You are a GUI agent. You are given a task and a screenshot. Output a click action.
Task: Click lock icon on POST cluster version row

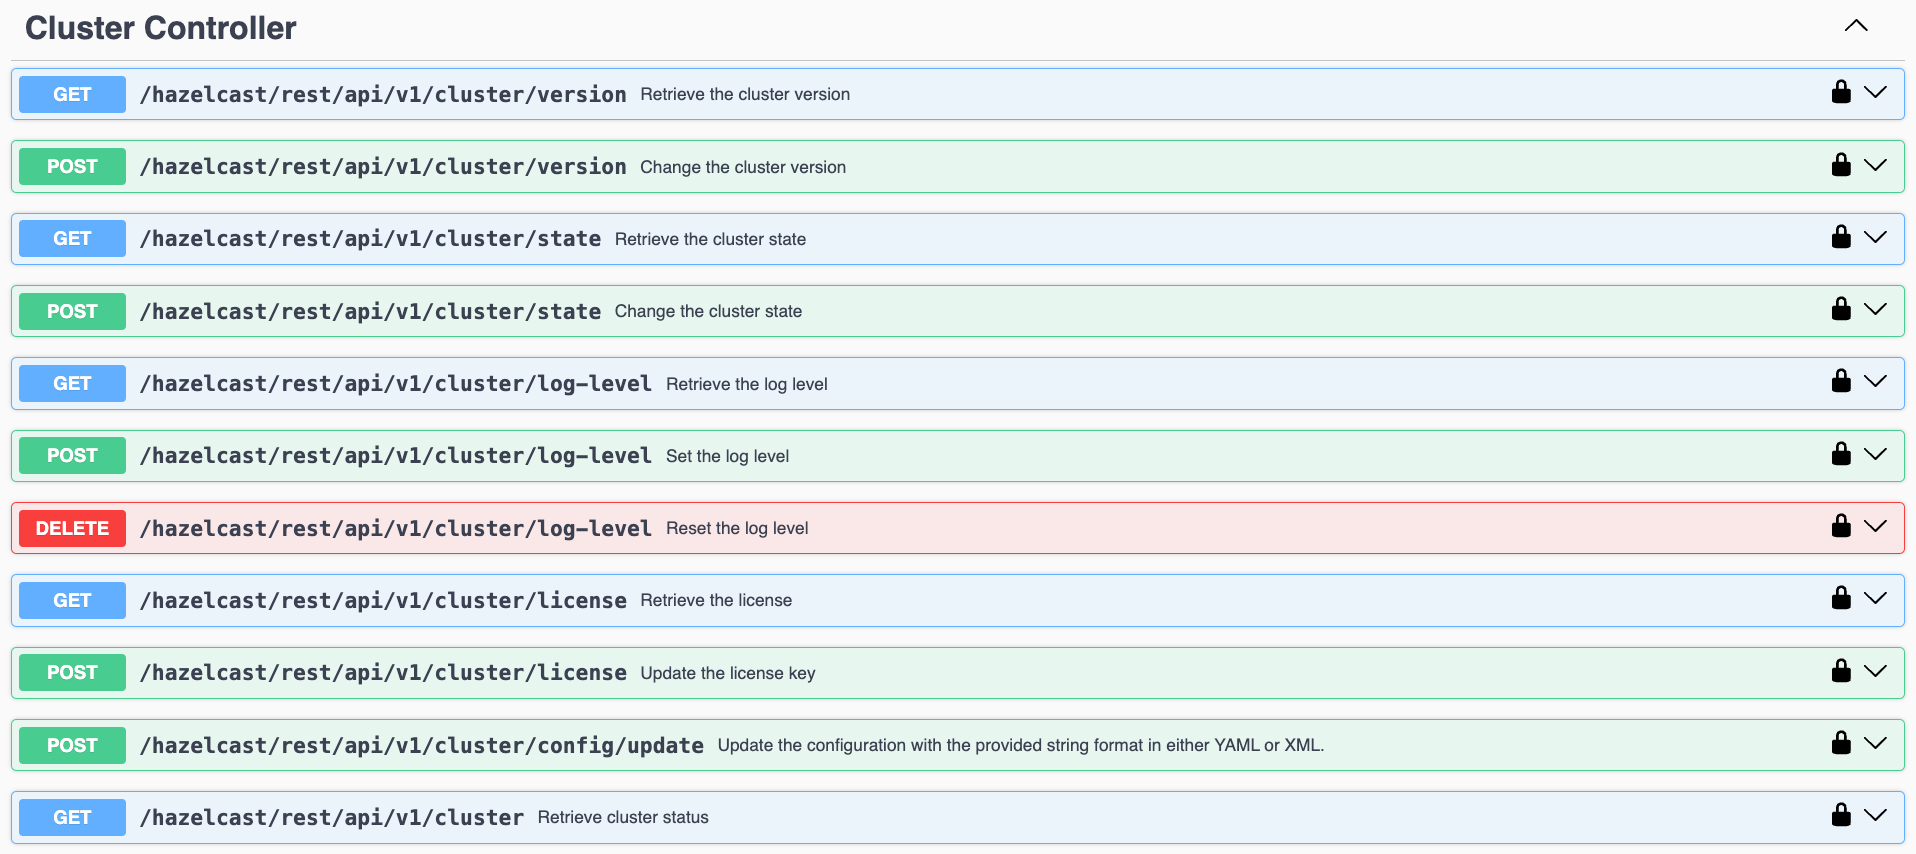coord(1840,165)
